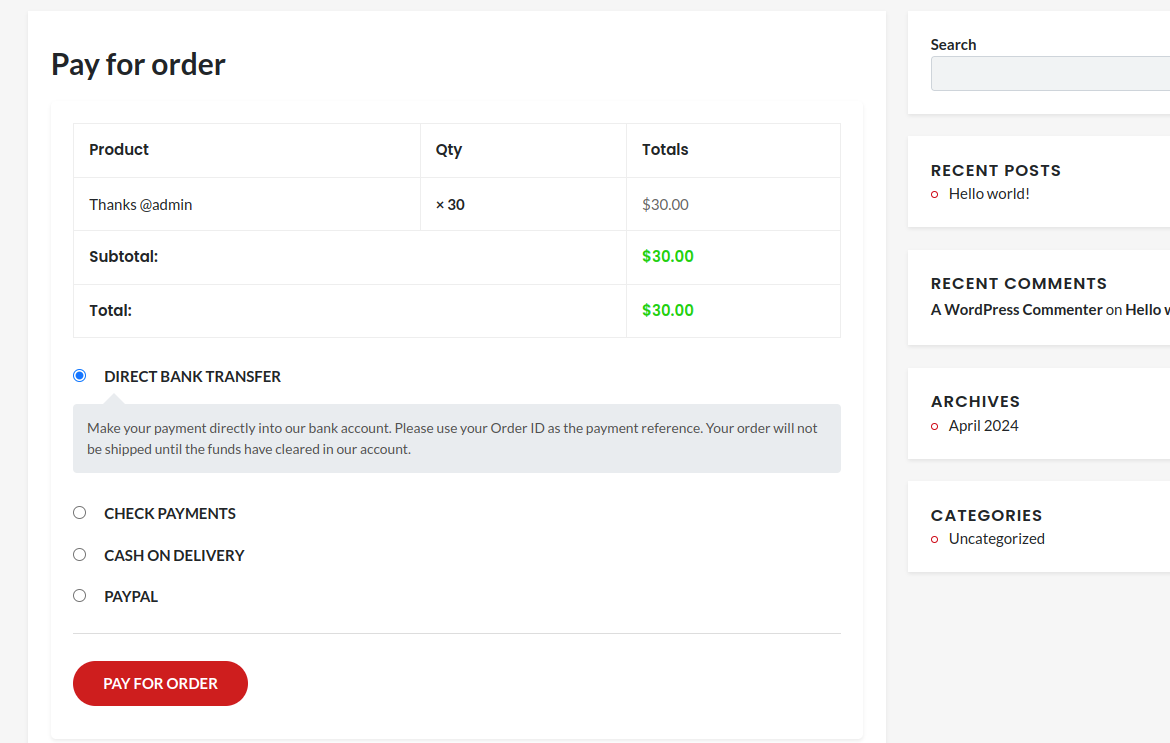
Task: Click the red bullet beside April 2024
Action: (935, 427)
